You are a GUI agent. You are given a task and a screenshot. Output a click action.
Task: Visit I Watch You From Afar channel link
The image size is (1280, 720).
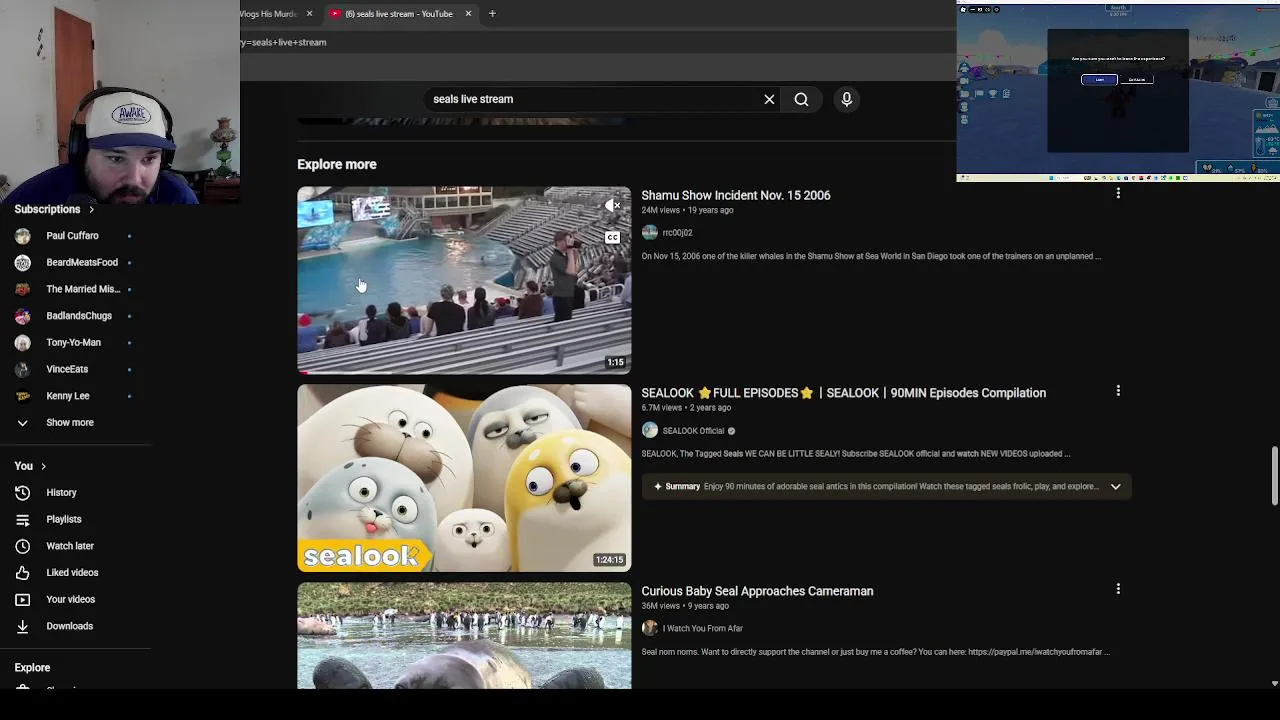click(702, 629)
